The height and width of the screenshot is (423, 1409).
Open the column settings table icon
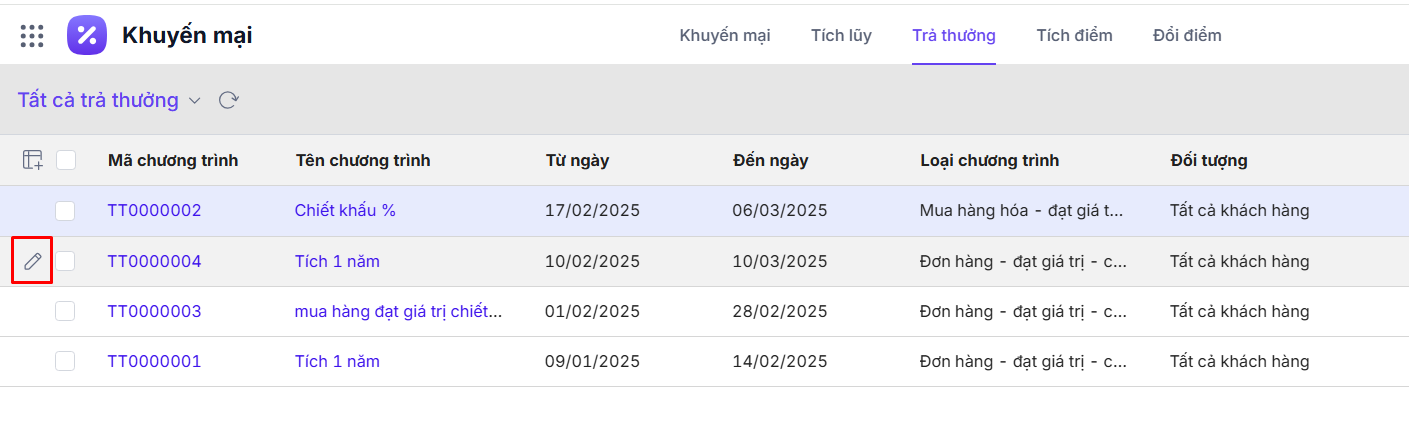pyautogui.click(x=33, y=160)
